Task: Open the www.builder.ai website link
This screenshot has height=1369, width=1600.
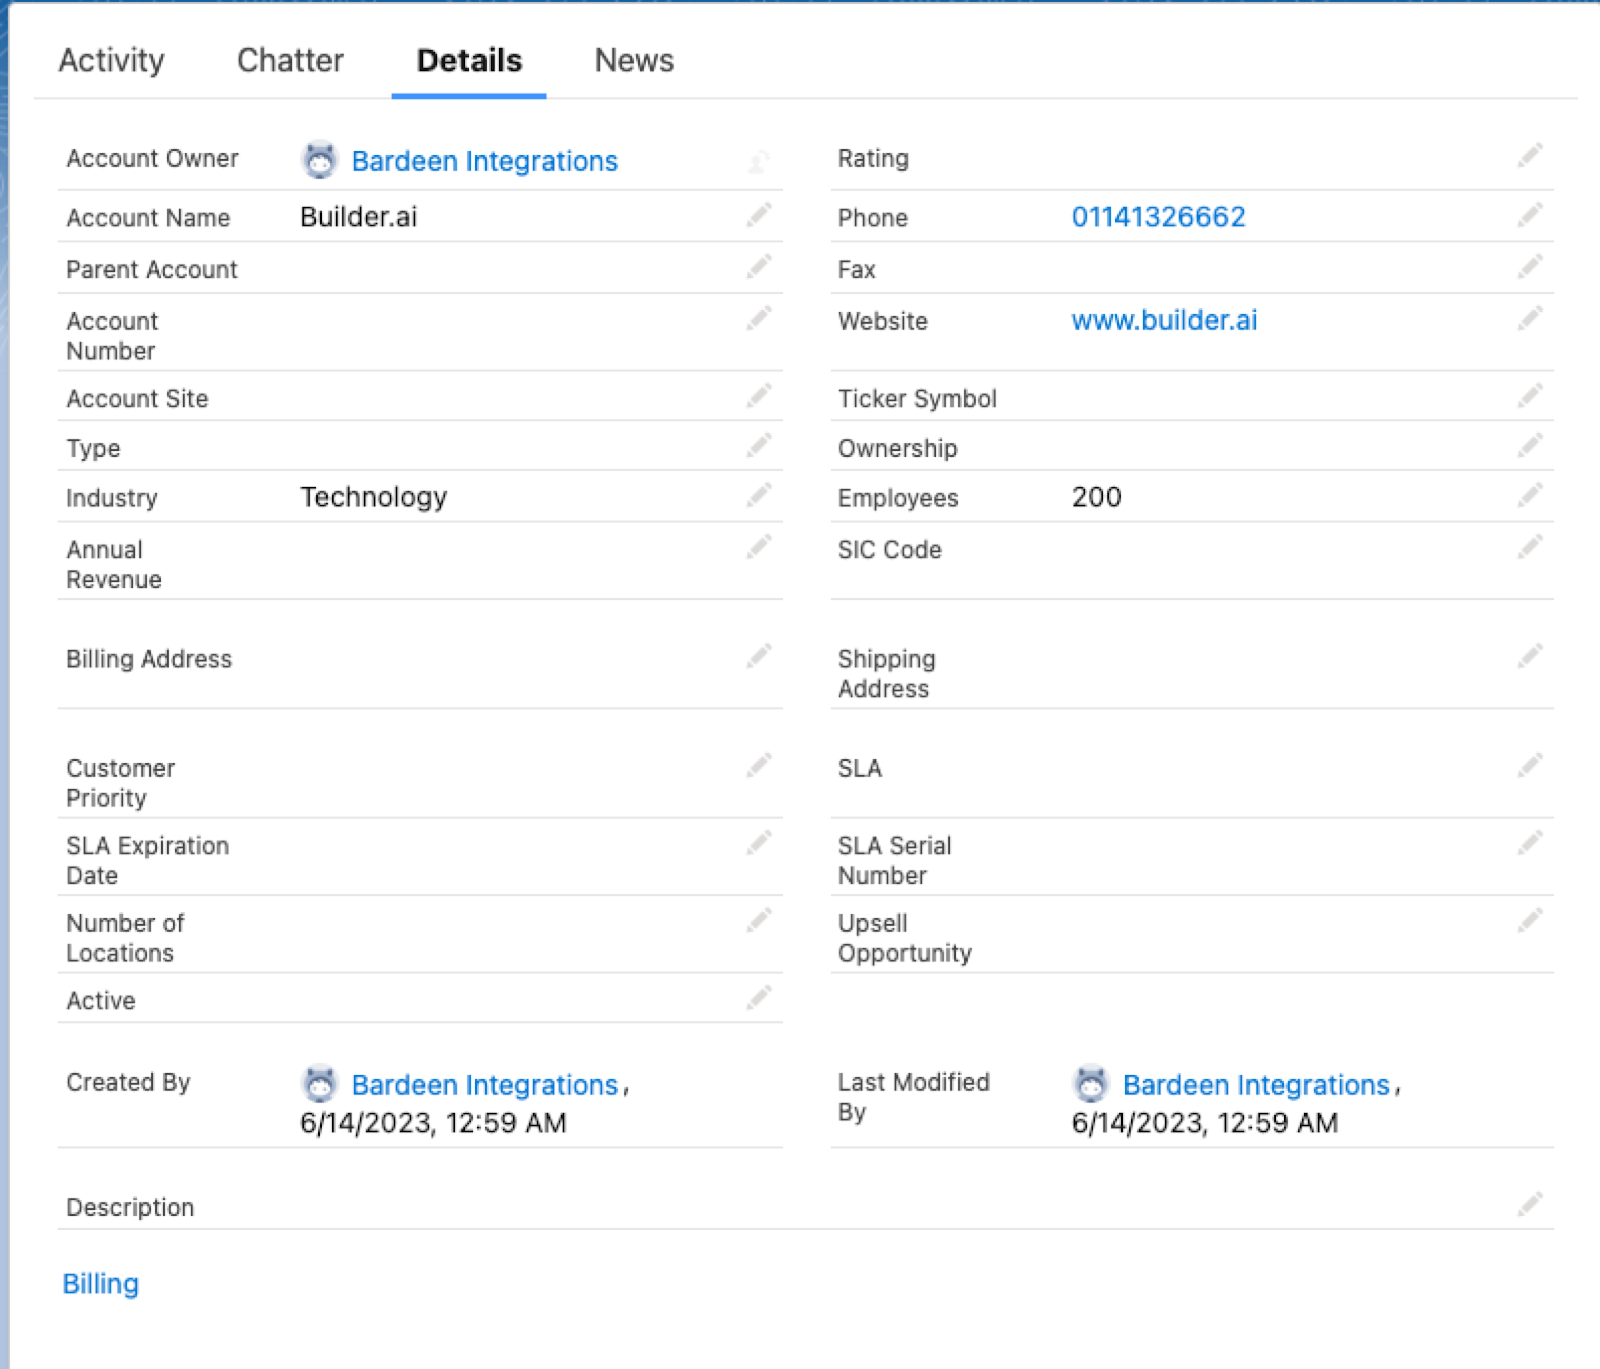Action: tap(1164, 320)
